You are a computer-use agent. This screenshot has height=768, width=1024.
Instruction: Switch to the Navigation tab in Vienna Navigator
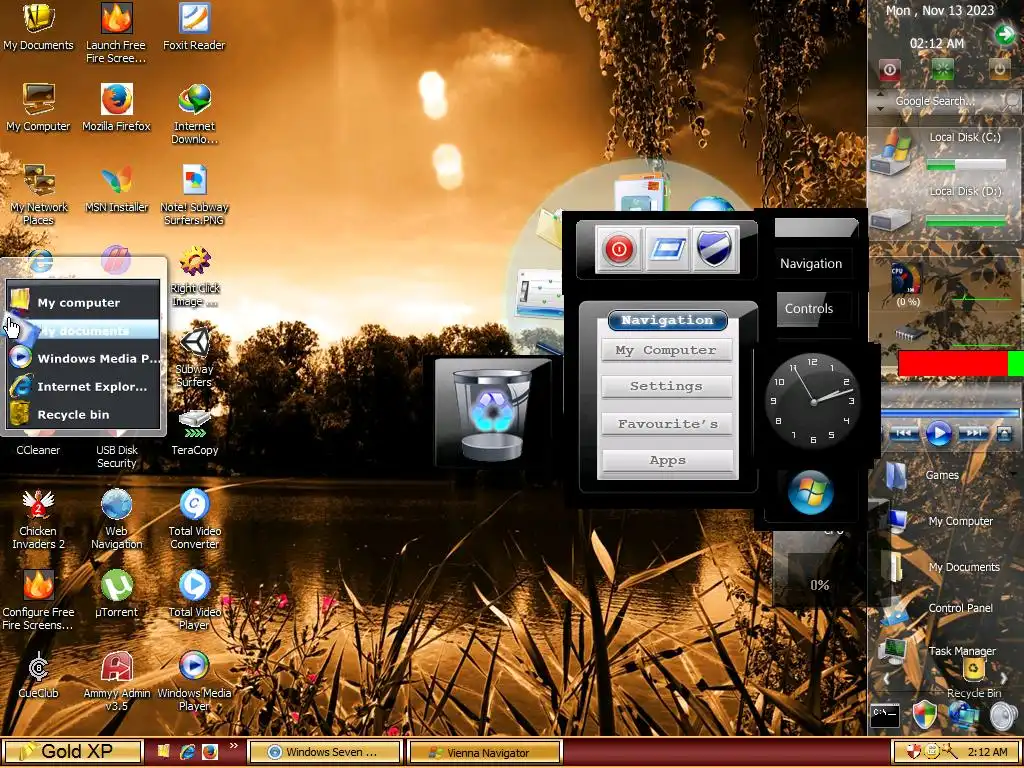click(810, 264)
